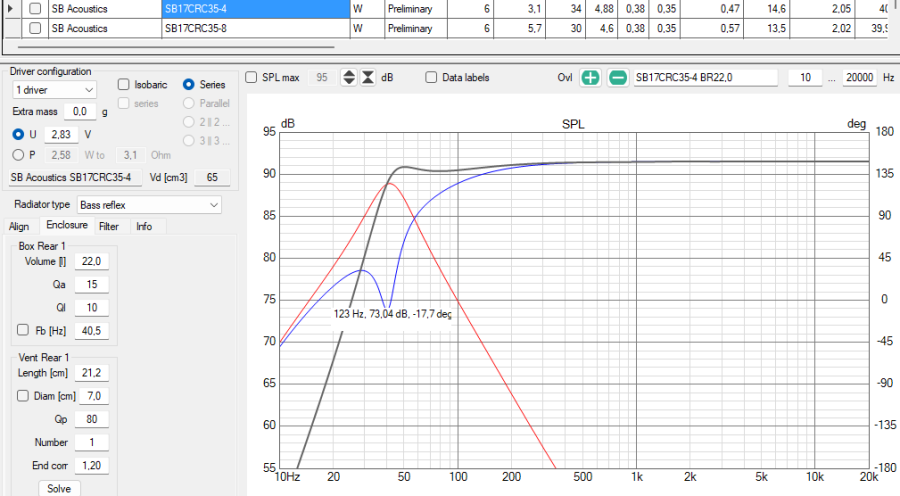The width and height of the screenshot is (900, 496).
Task: Click the 5,7 value in SB17CRC35-8 row
Action: tap(519, 28)
